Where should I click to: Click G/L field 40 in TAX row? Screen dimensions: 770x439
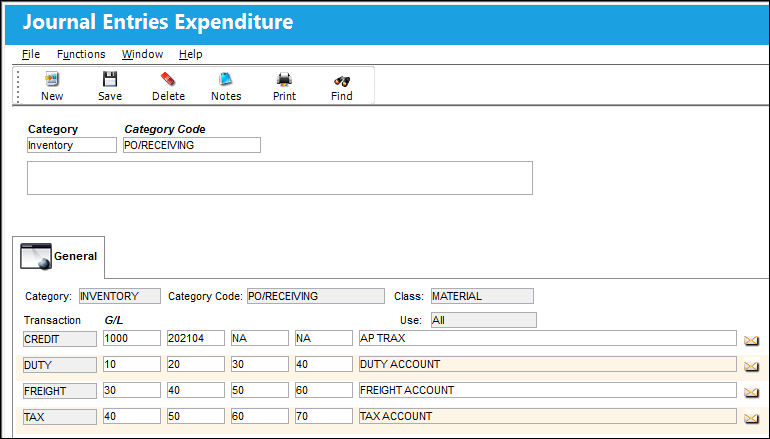click(x=132, y=416)
